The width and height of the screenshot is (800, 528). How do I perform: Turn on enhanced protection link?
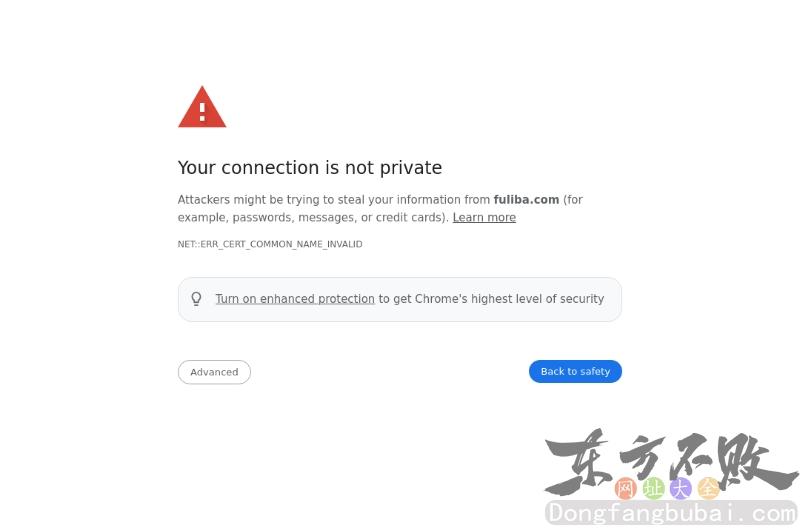pyautogui.click(x=295, y=299)
